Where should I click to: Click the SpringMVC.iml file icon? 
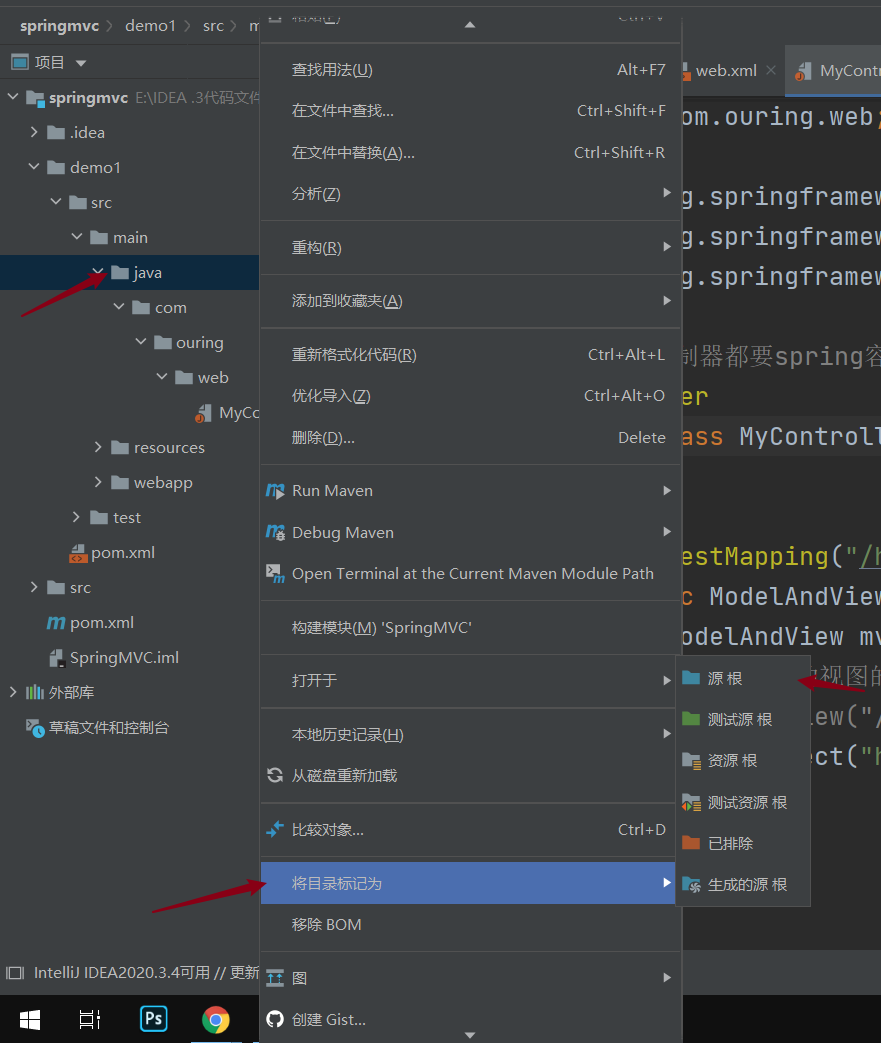point(57,658)
